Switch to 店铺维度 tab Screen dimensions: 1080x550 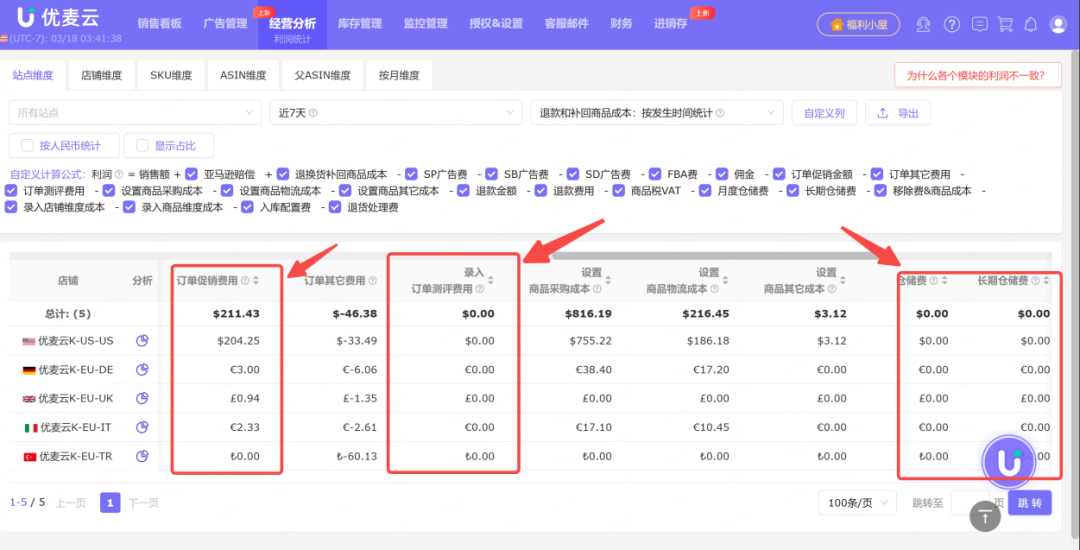tap(101, 76)
